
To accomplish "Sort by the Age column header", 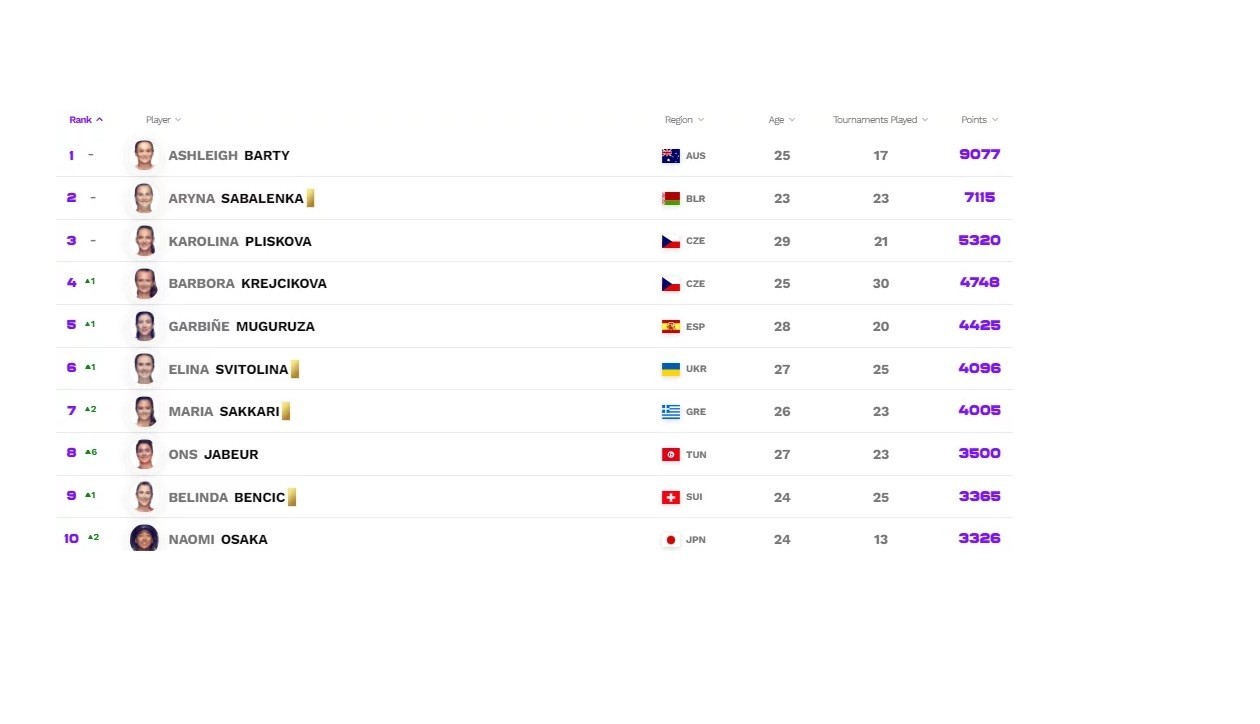I will click(x=781, y=120).
